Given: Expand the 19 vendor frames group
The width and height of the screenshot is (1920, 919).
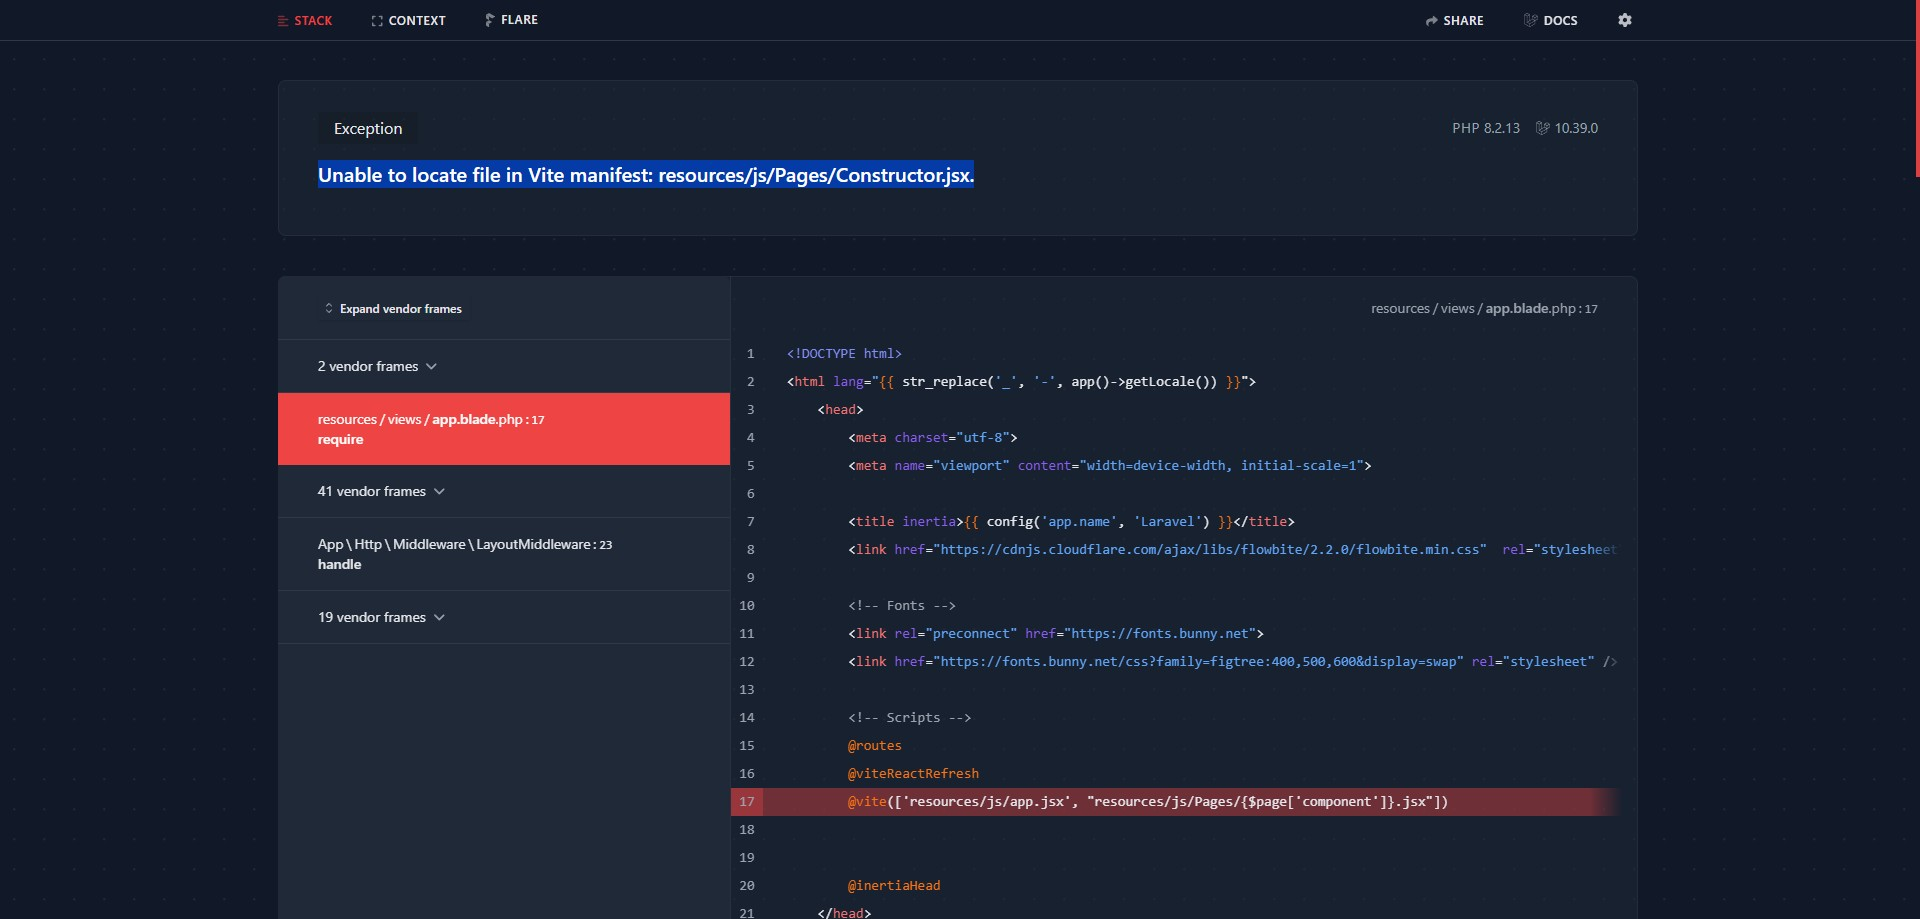Looking at the screenshot, I should pos(504,617).
